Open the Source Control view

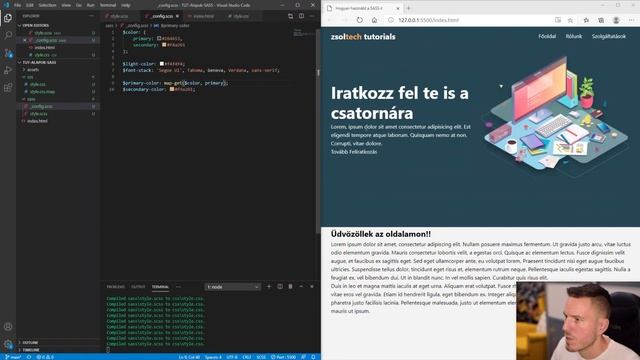(8, 53)
